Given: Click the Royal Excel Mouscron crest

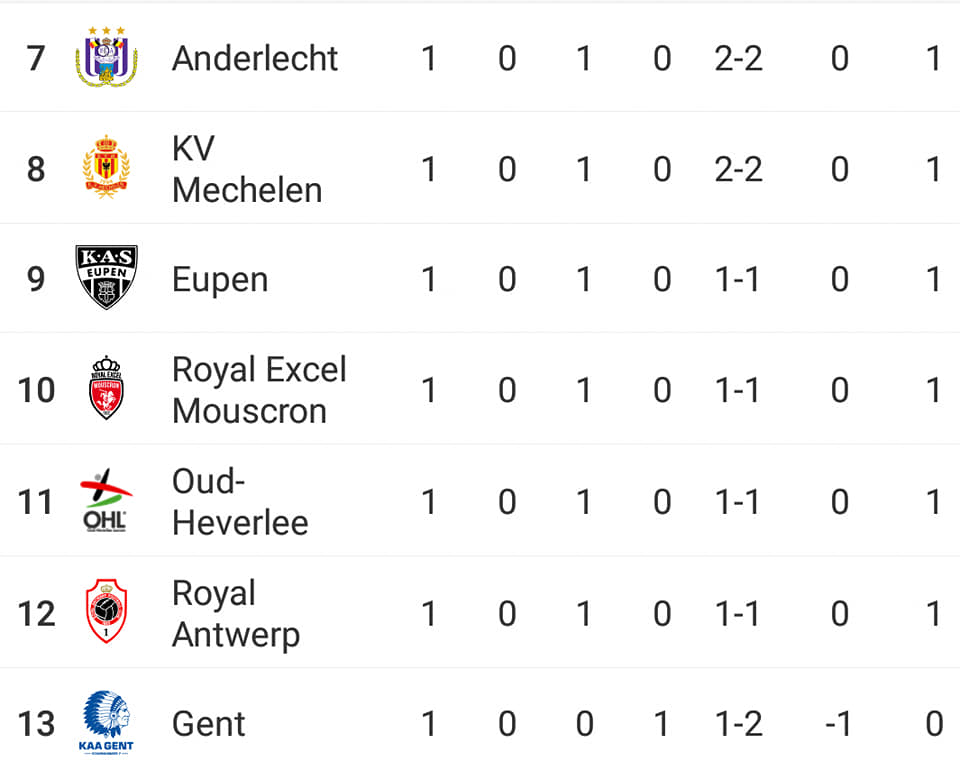Looking at the screenshot, I should pyautogui.click(x=107, y=387).
